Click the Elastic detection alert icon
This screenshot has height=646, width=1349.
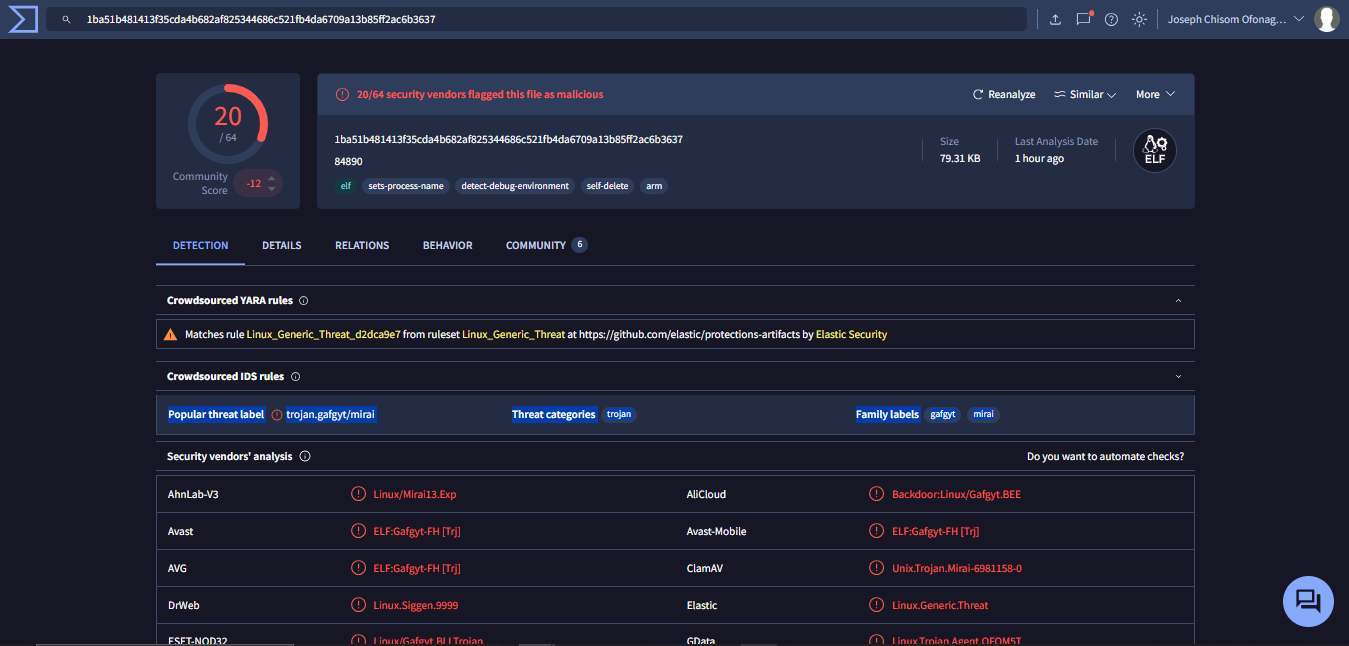coord(877,605)
